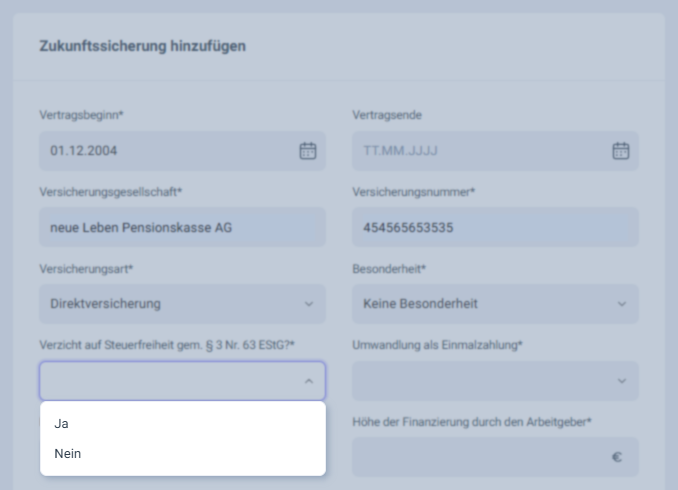Expand the Umwandlung als Einmalzahlung chevron
Viewport: 678px width, 490px height.
(x=620, y=380)
